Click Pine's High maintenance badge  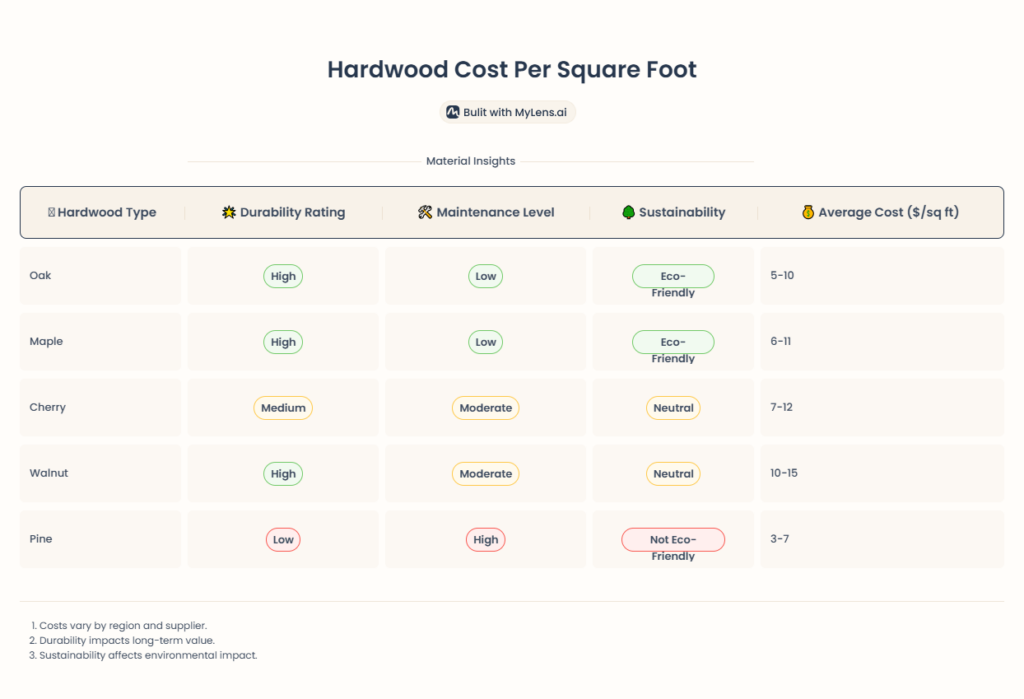tap(485, 540)
